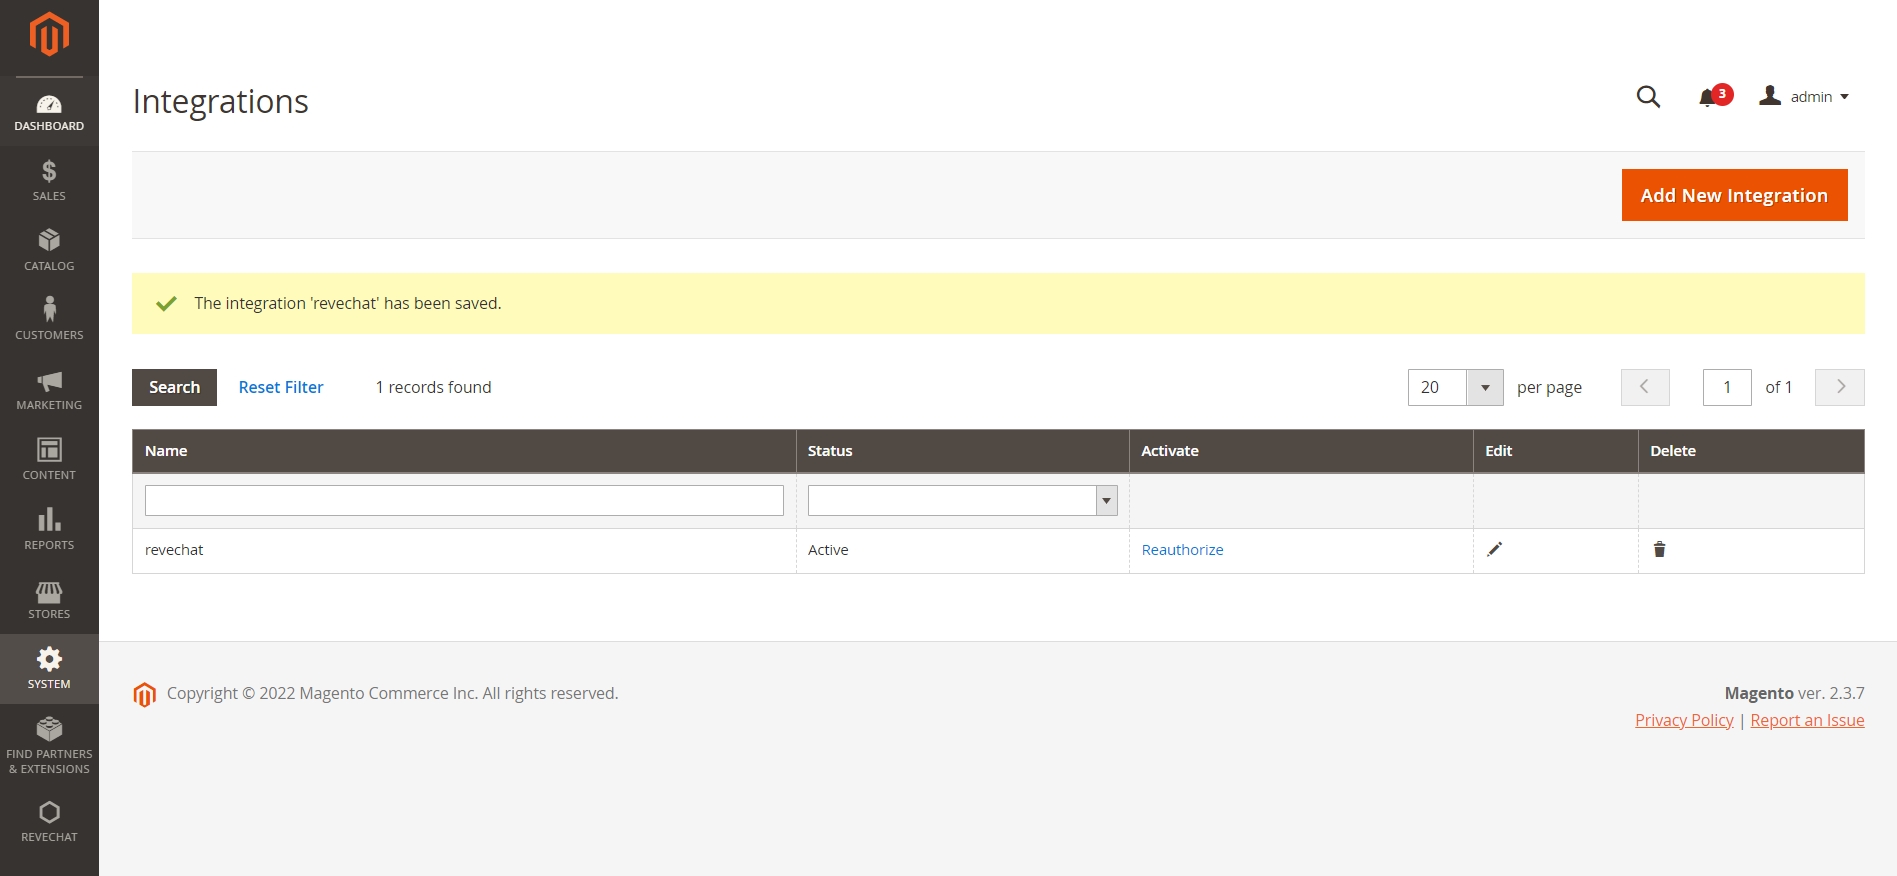
Task: Delete revechat using the trash icon
Action: point(1659,550)
